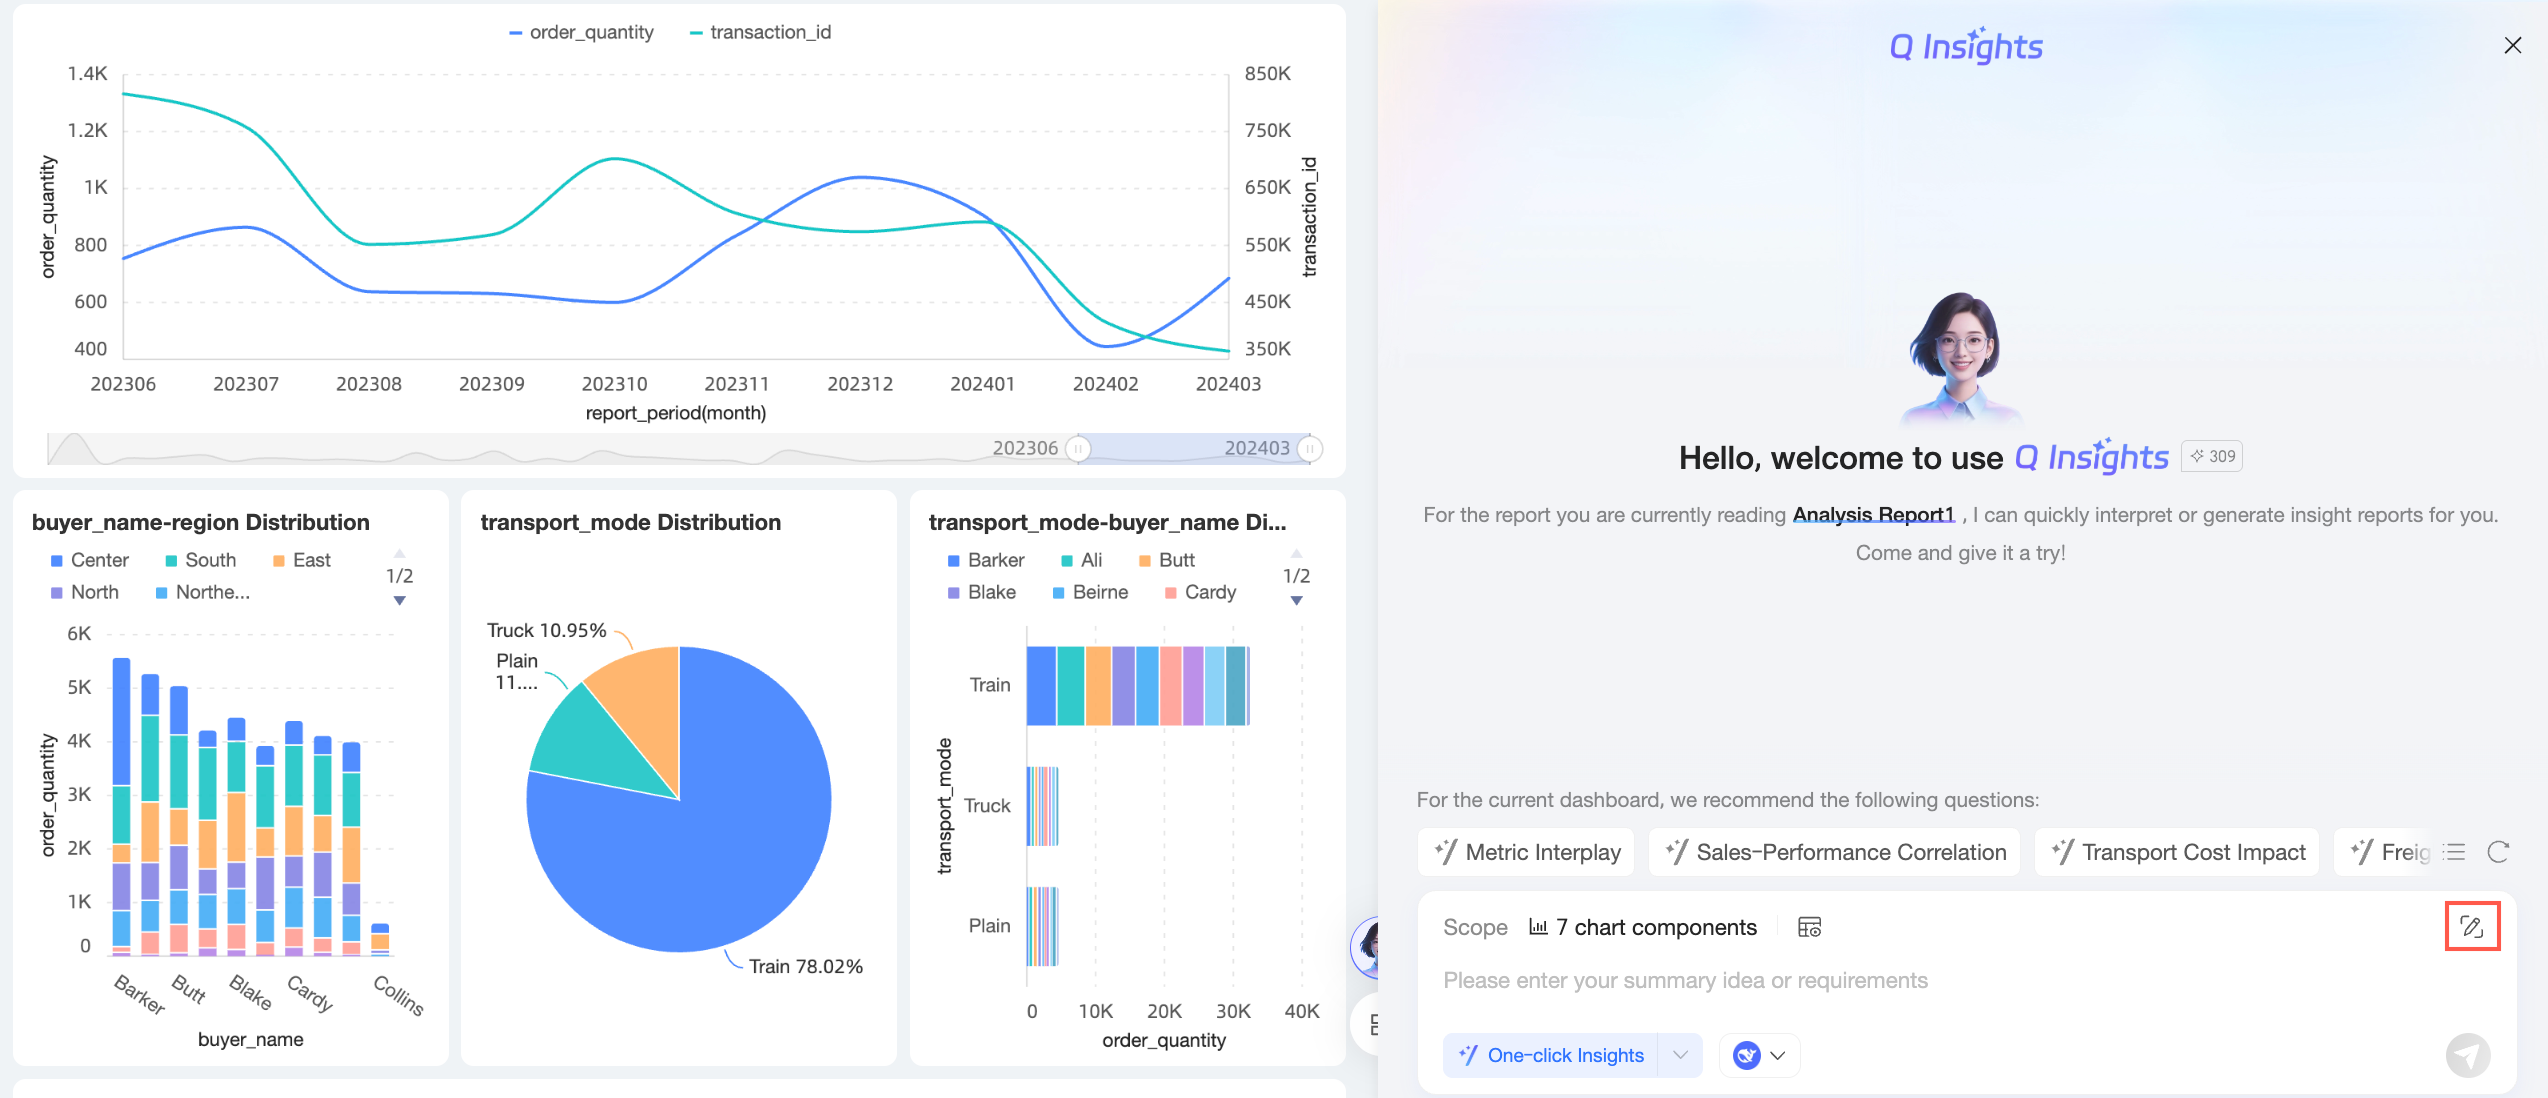Open the AI model selector dropdown

tap(1760, 1055)
